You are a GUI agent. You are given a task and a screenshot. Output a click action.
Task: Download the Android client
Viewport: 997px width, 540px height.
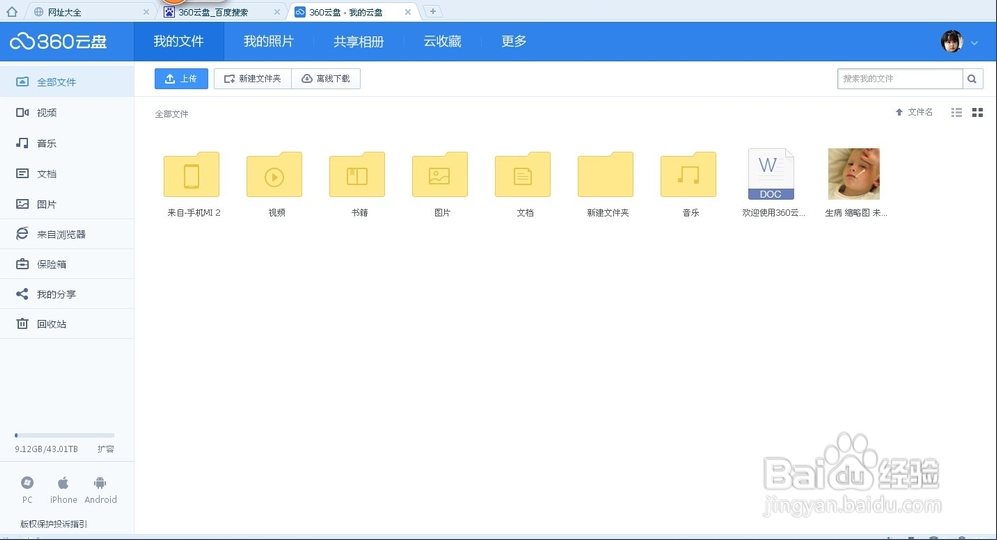pos(100,490)
